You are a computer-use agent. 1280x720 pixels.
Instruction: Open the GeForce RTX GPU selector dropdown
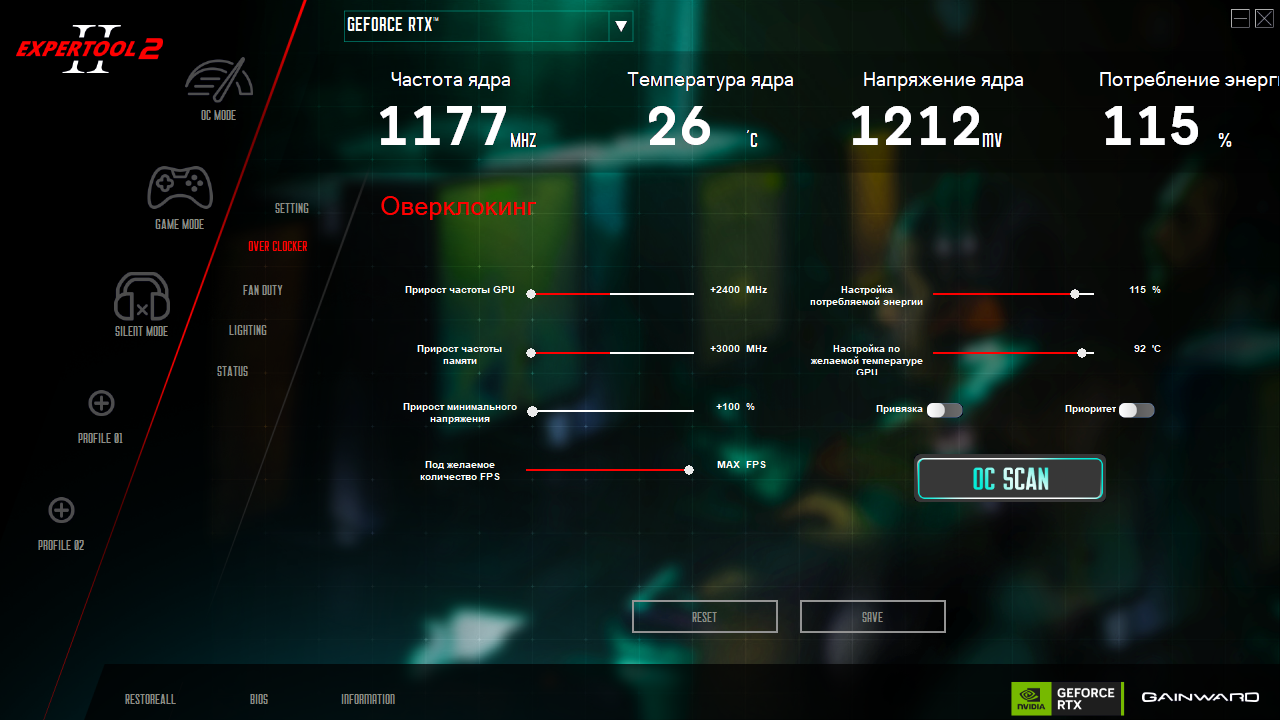[x=488, y=26]
